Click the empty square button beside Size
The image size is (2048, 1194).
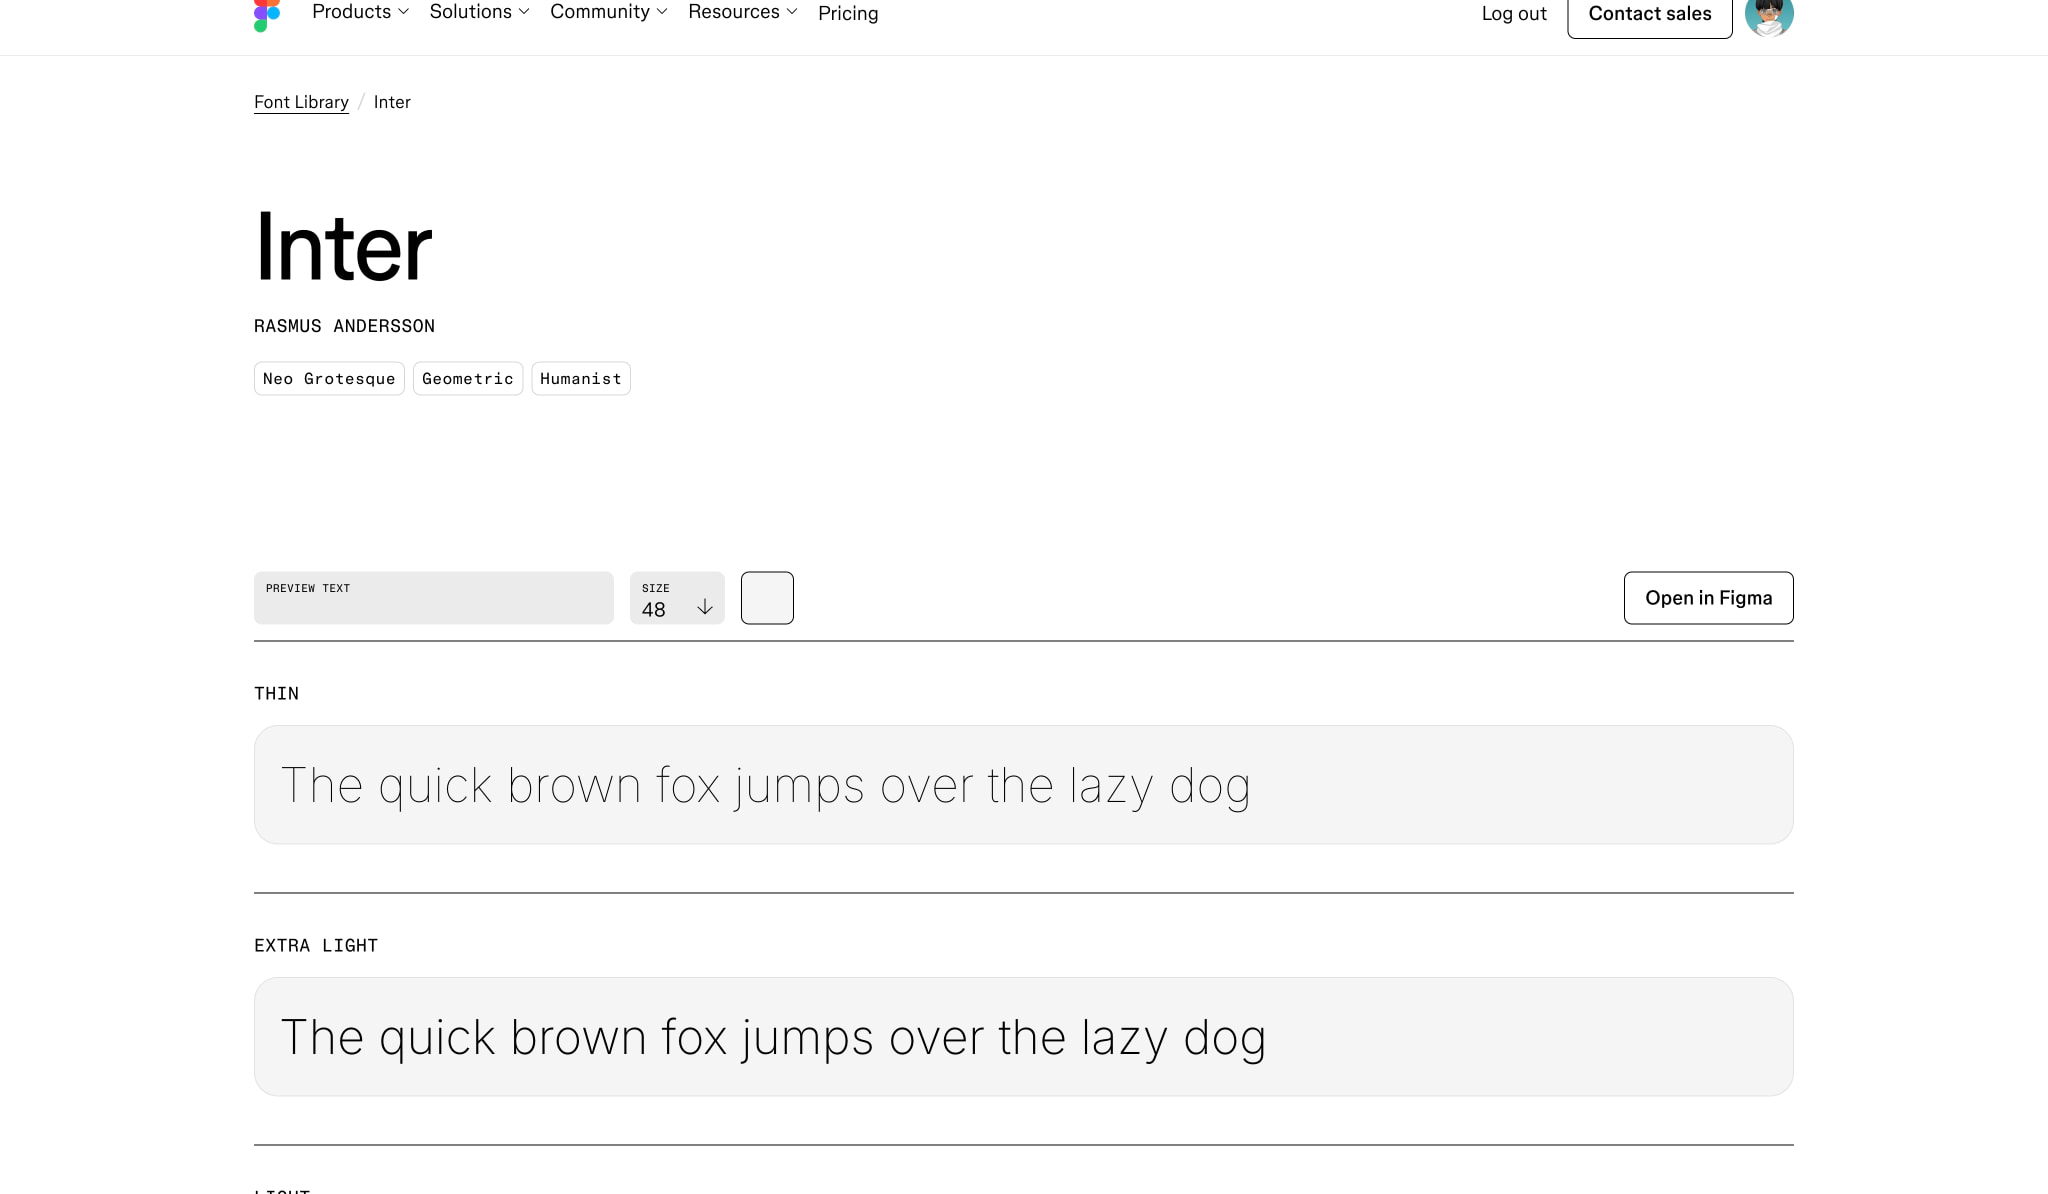pyautogui.click(x=767, y=598)
